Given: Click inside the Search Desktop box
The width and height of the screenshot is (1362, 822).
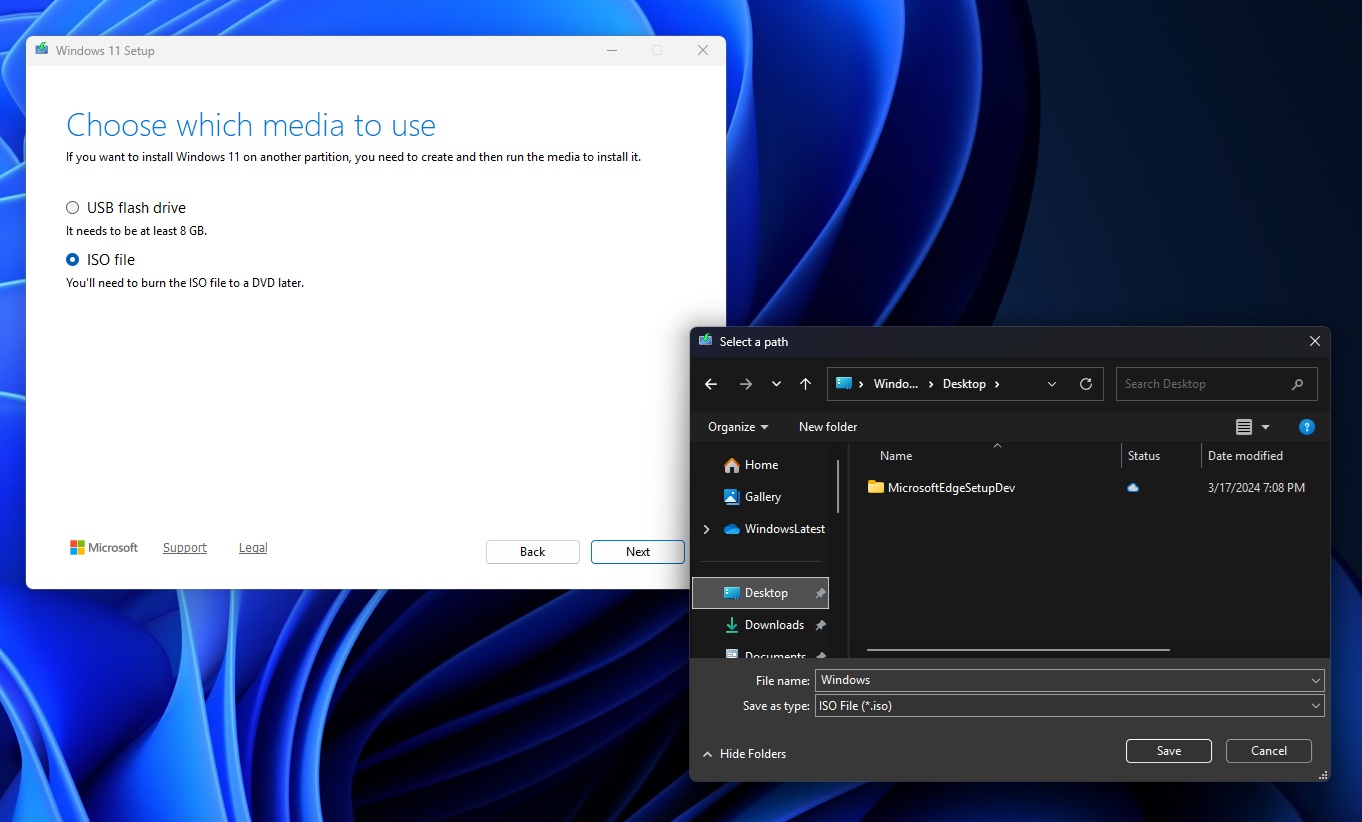Looking at the screenshot, I should tap(1200, 383).
